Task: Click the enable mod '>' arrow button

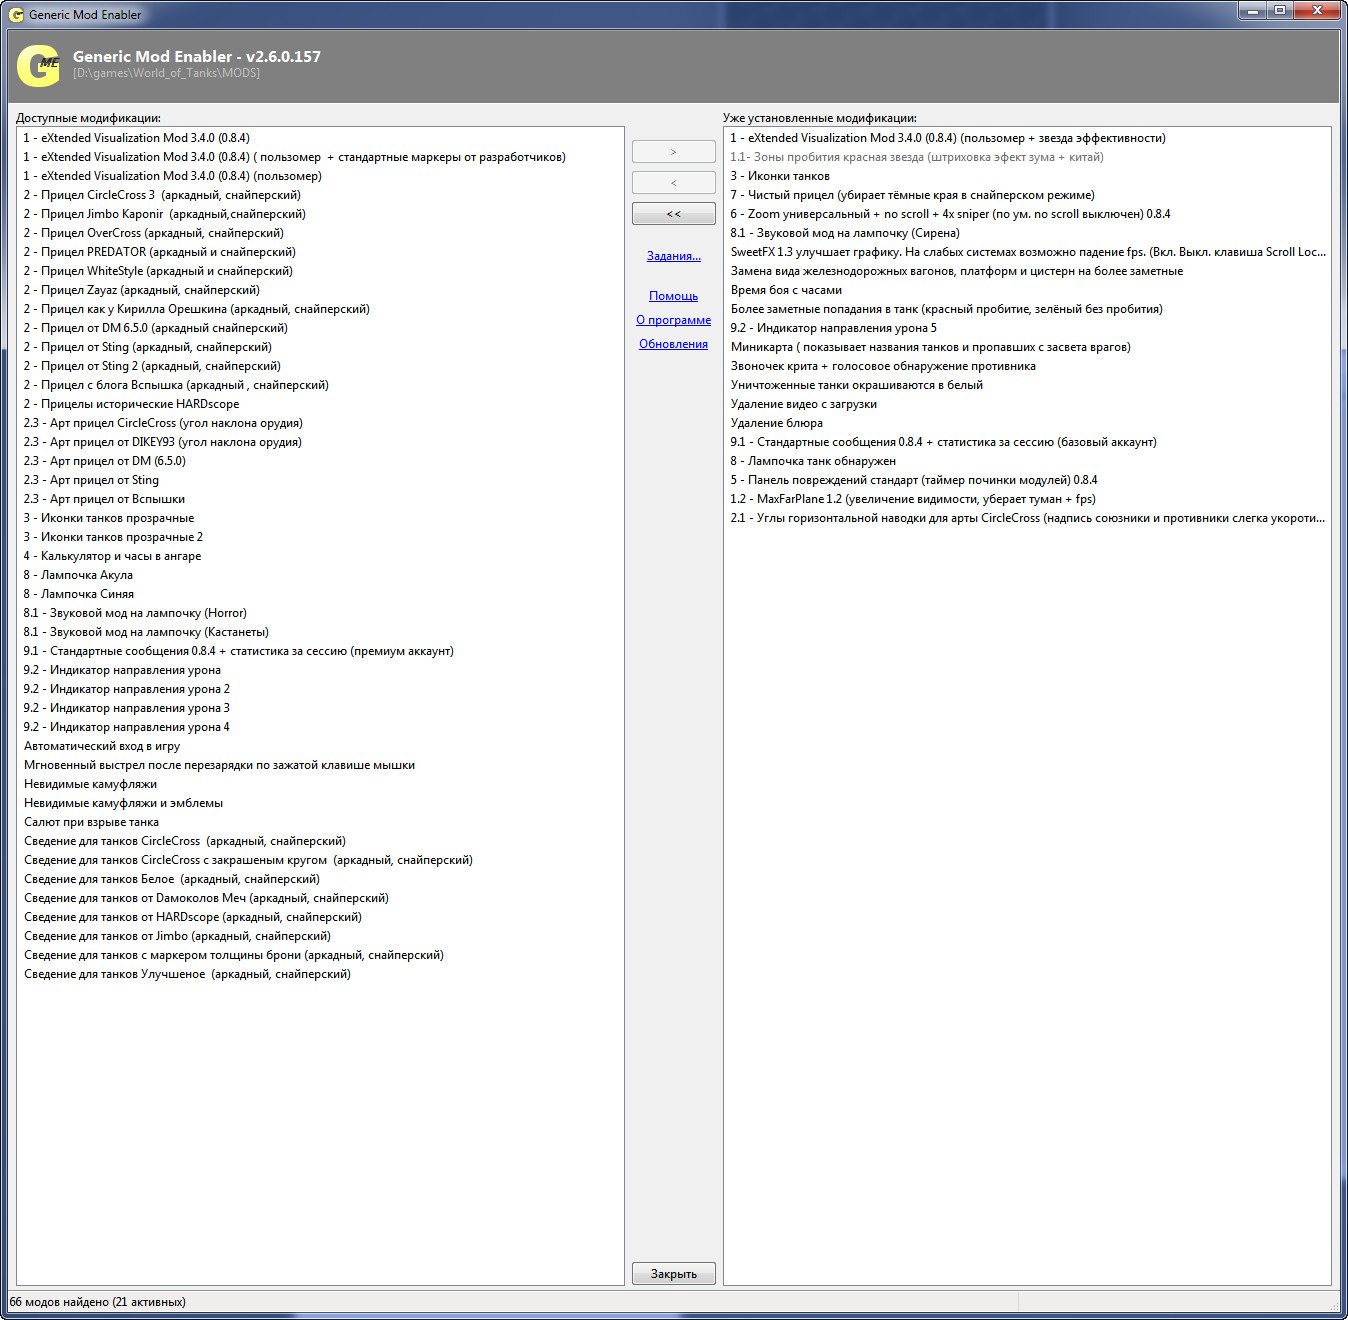Action: click(x=673, y=151)
